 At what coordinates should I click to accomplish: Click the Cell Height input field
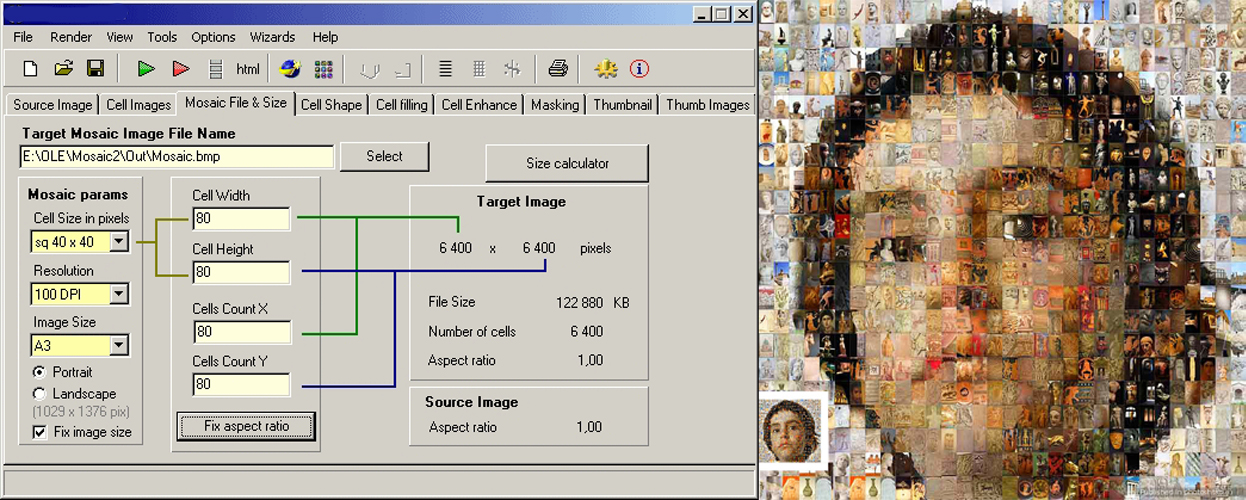241,272
